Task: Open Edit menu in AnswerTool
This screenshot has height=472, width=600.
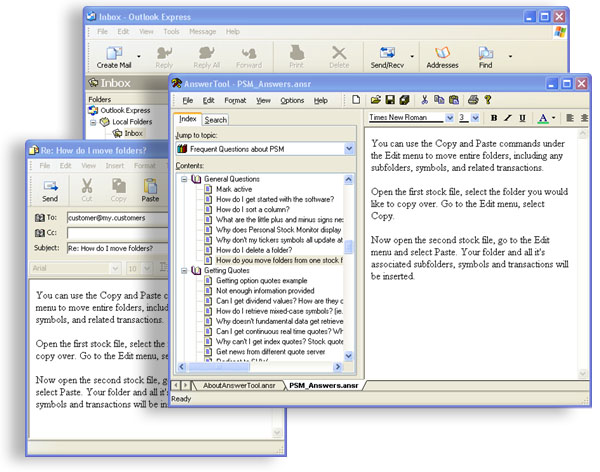Action: (208, 100)
